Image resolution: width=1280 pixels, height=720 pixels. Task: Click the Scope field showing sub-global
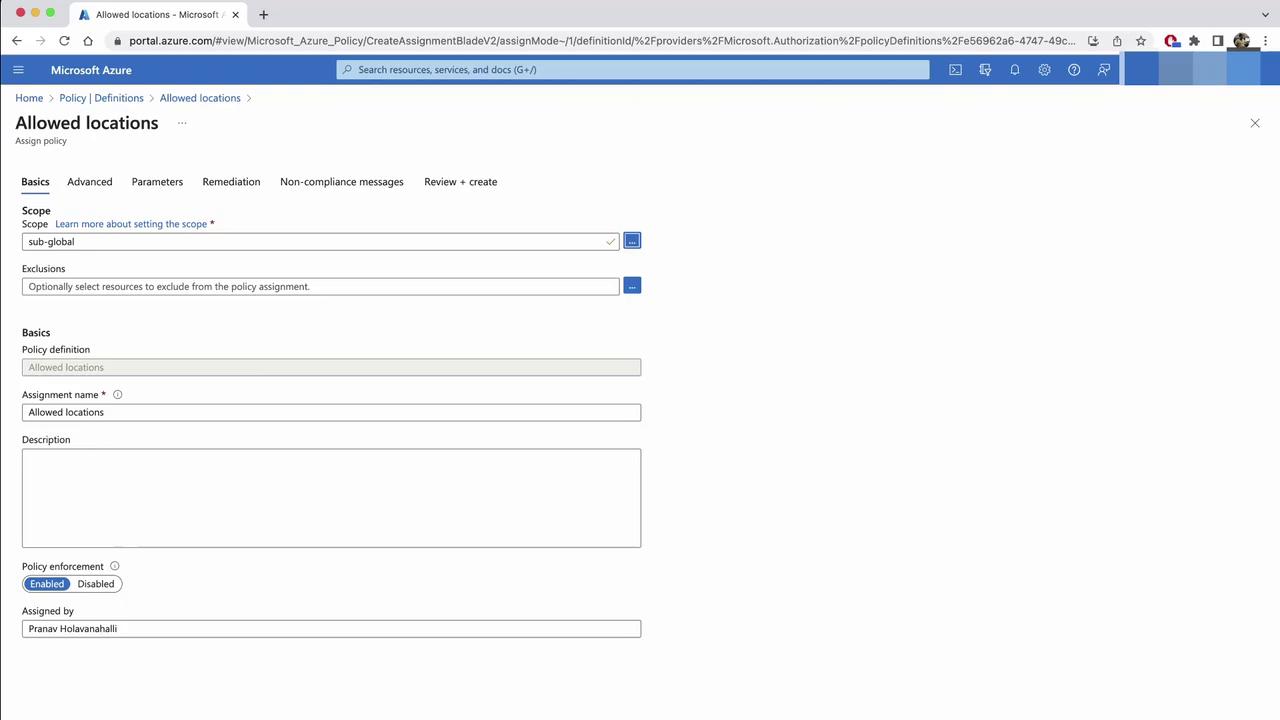point(320,241)
